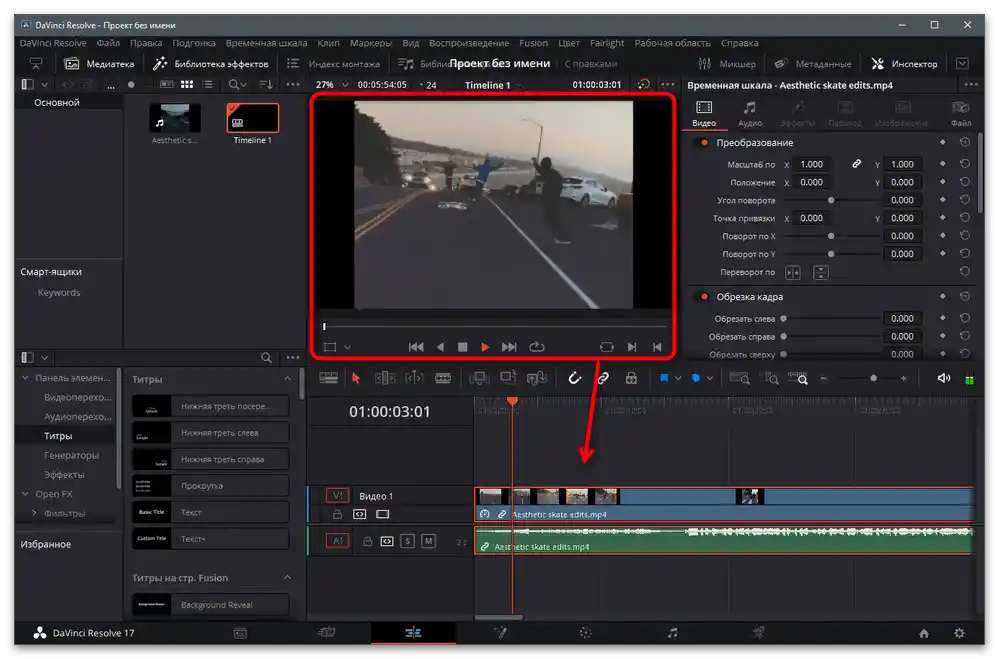Screen dimensions: 999x659
Task: Click the timeline volume speaker icon
Action: click(x=944, y=379)
